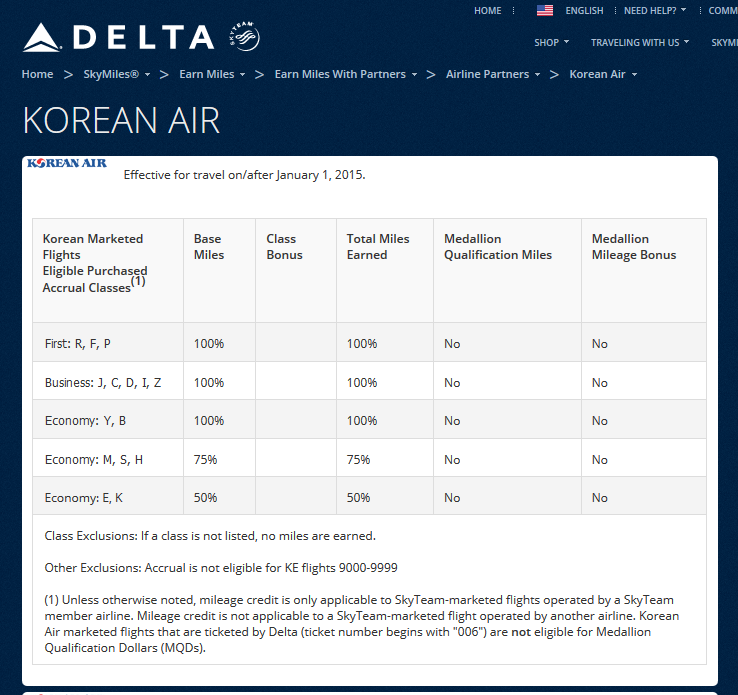
Task: Click the Korean Air page heading
Action: click(121, 121)
